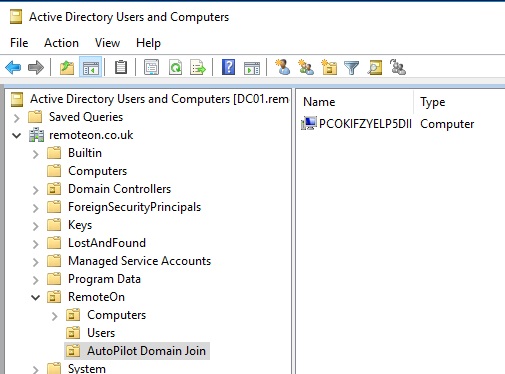
Task: Create a new user with toolbar icon
Action: coord(282,67)
